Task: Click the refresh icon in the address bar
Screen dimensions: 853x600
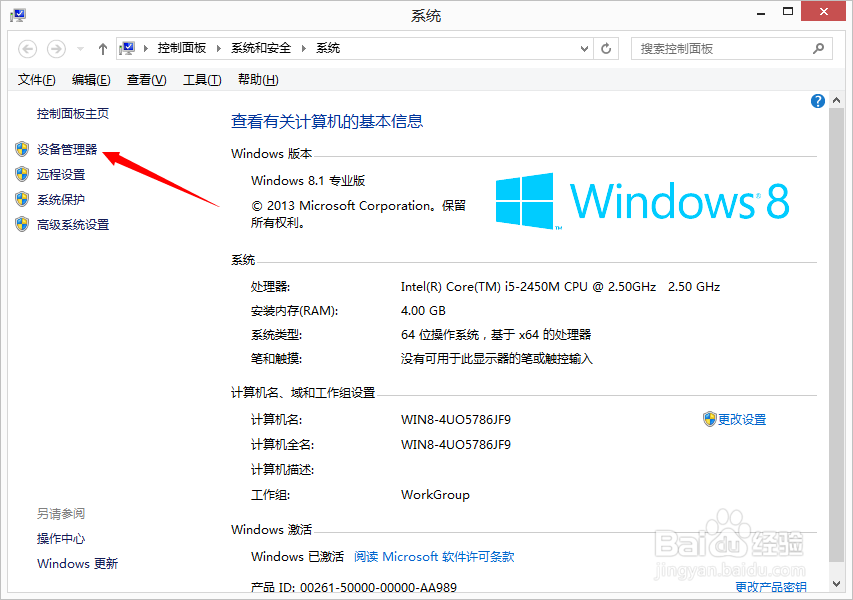Action: pos(606,48)
